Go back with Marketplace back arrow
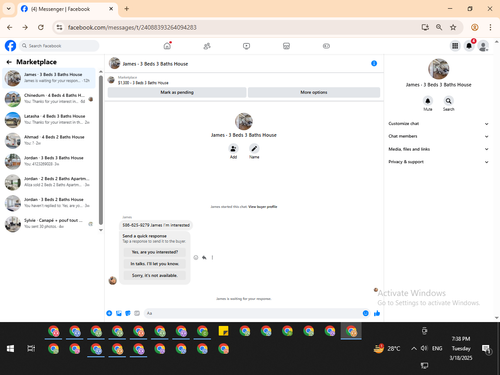Screen dimensions: 500x375 click(x=9, y=62)
